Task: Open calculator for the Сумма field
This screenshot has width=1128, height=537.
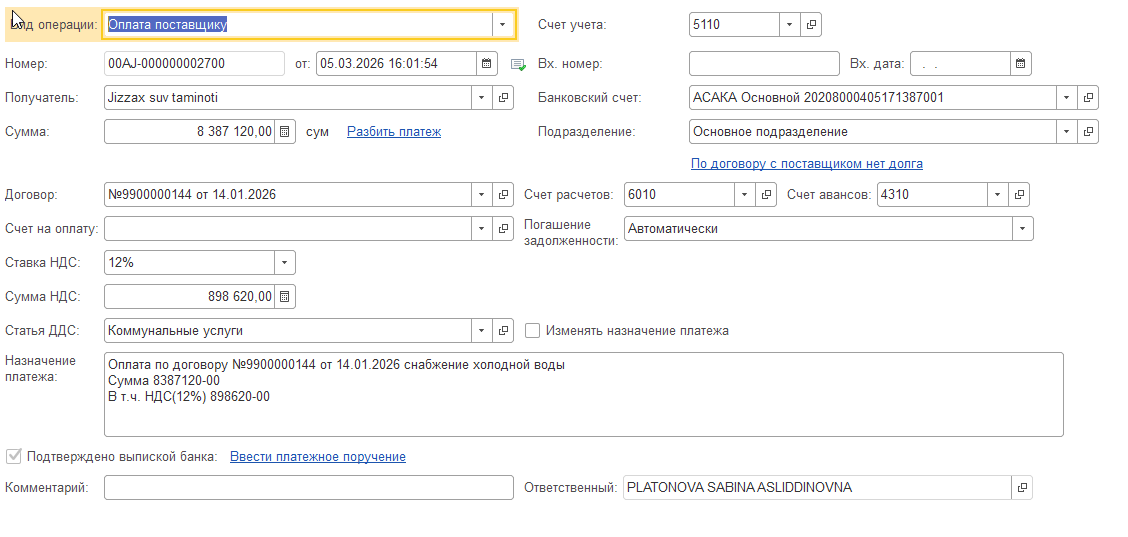Action: click(285, 131)
